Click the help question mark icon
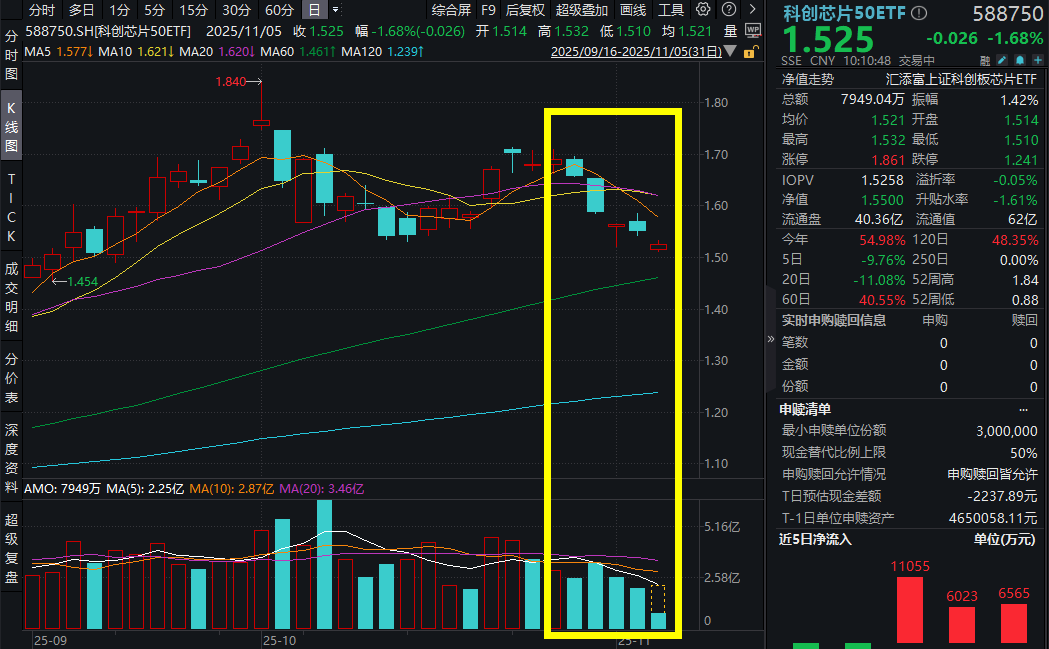This screenshot has height=649, width=1049. tap(729, 9)
